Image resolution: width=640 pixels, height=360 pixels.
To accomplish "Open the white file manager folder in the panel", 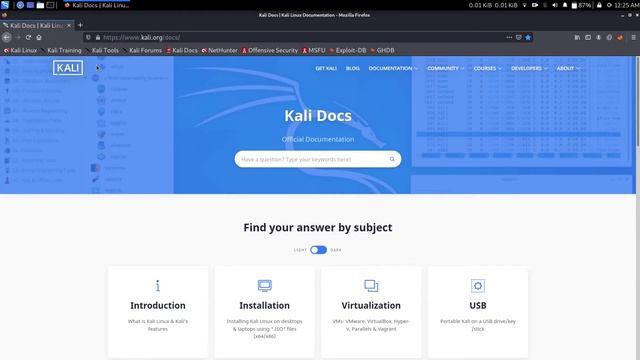I will pos(40,5).
